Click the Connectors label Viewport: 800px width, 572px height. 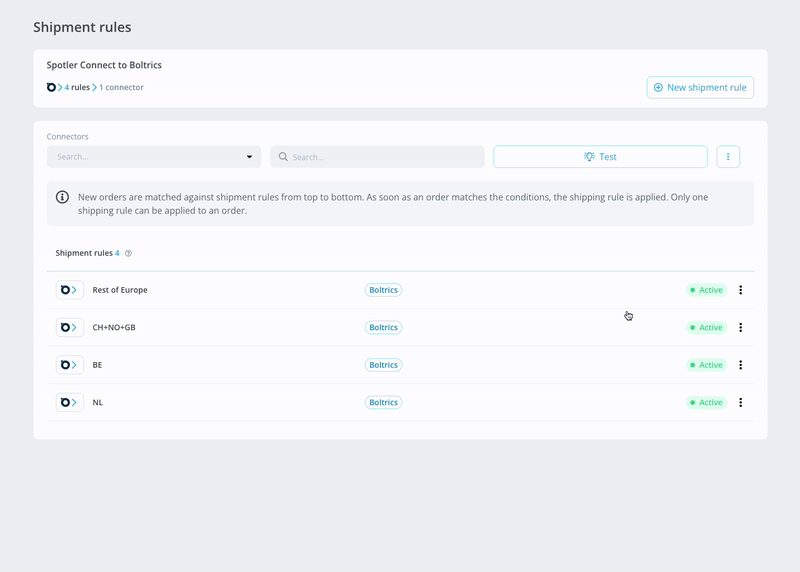67,136
